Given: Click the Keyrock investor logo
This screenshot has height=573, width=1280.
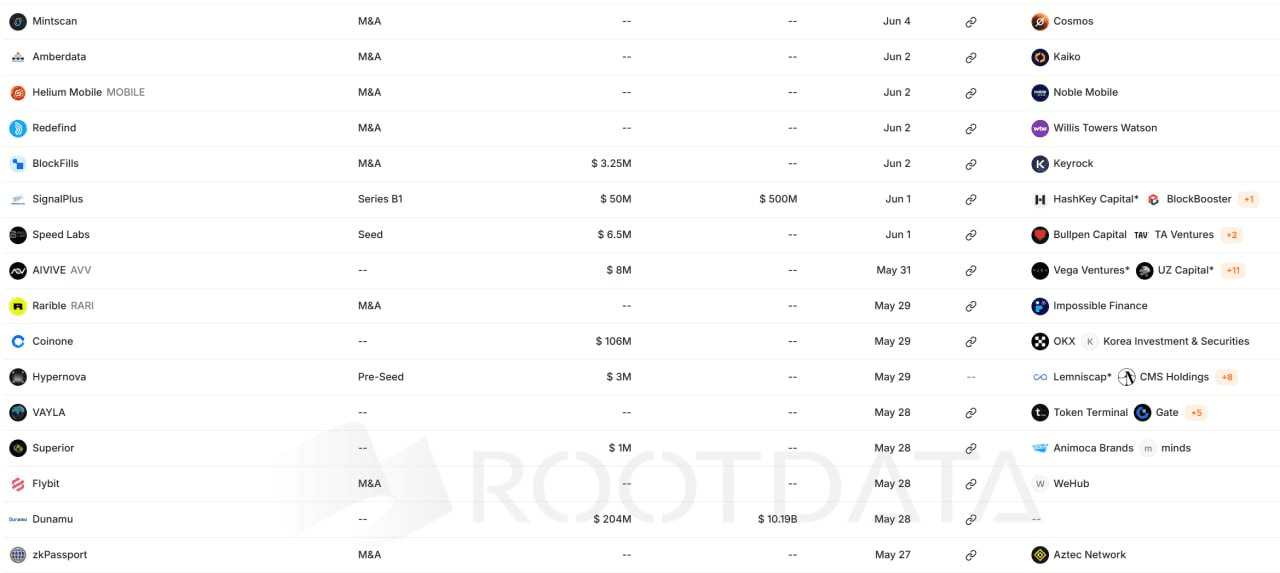Looking at the screenshot, I should (x=1040, y=163).
